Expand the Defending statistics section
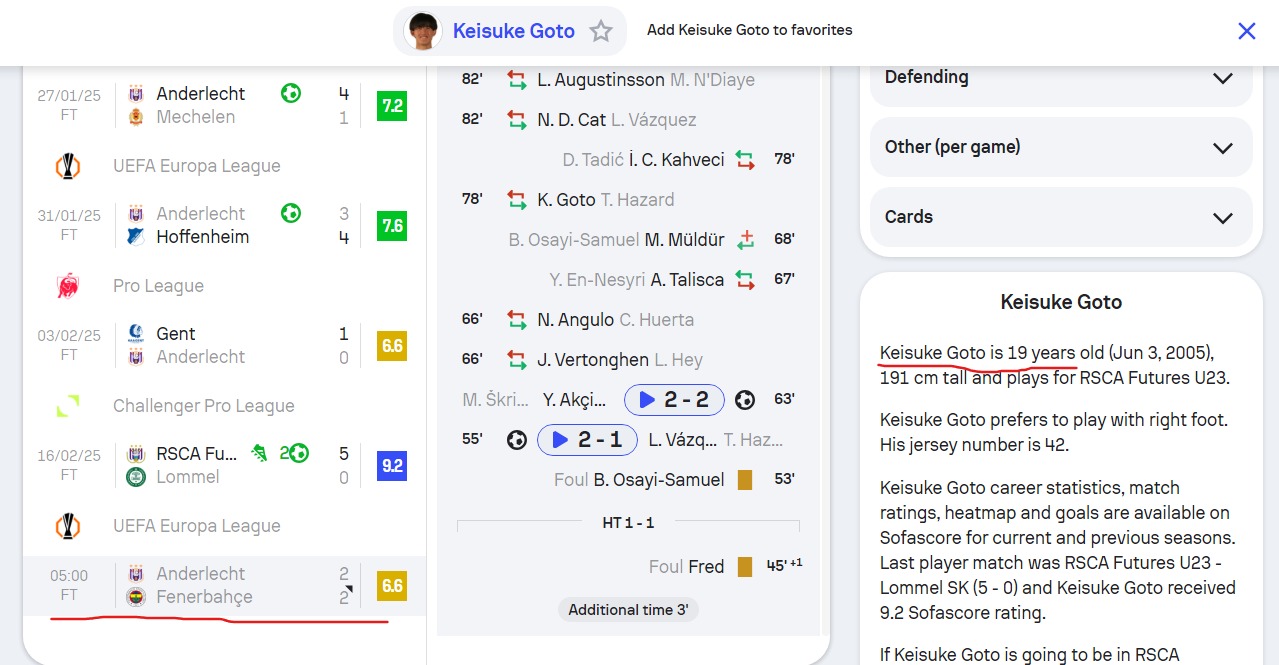 click(x=1061, y=77)
